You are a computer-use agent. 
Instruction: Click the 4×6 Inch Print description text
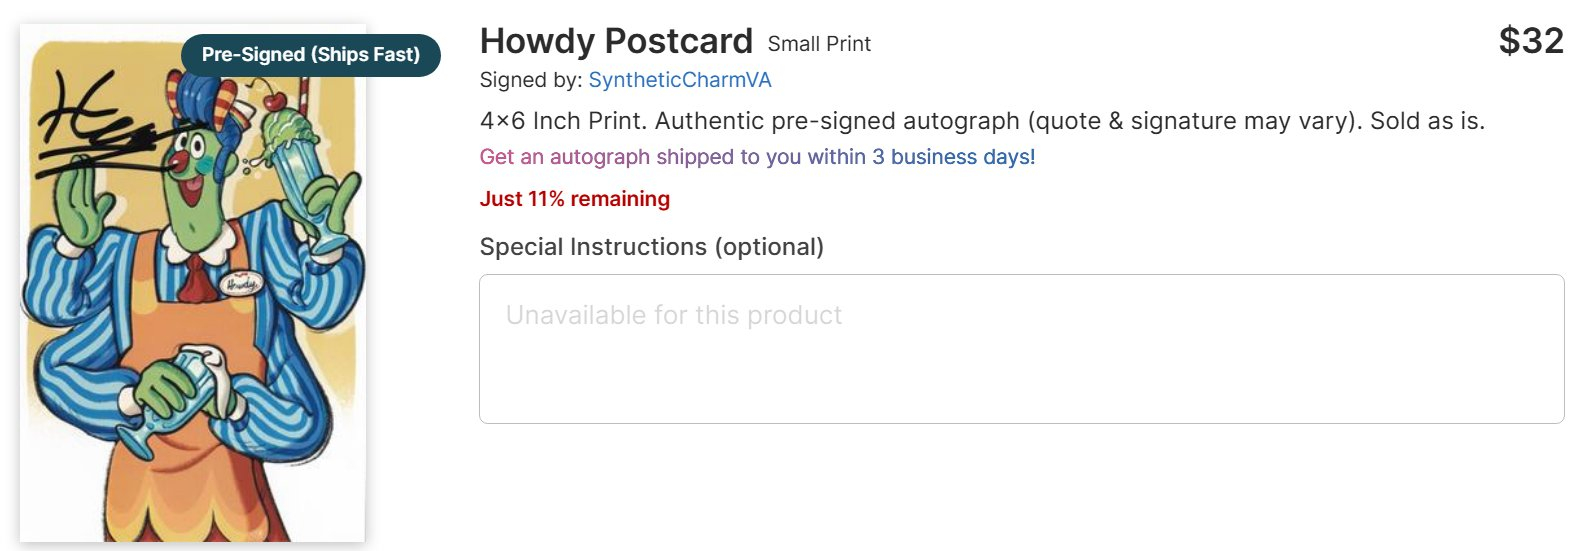982,121
